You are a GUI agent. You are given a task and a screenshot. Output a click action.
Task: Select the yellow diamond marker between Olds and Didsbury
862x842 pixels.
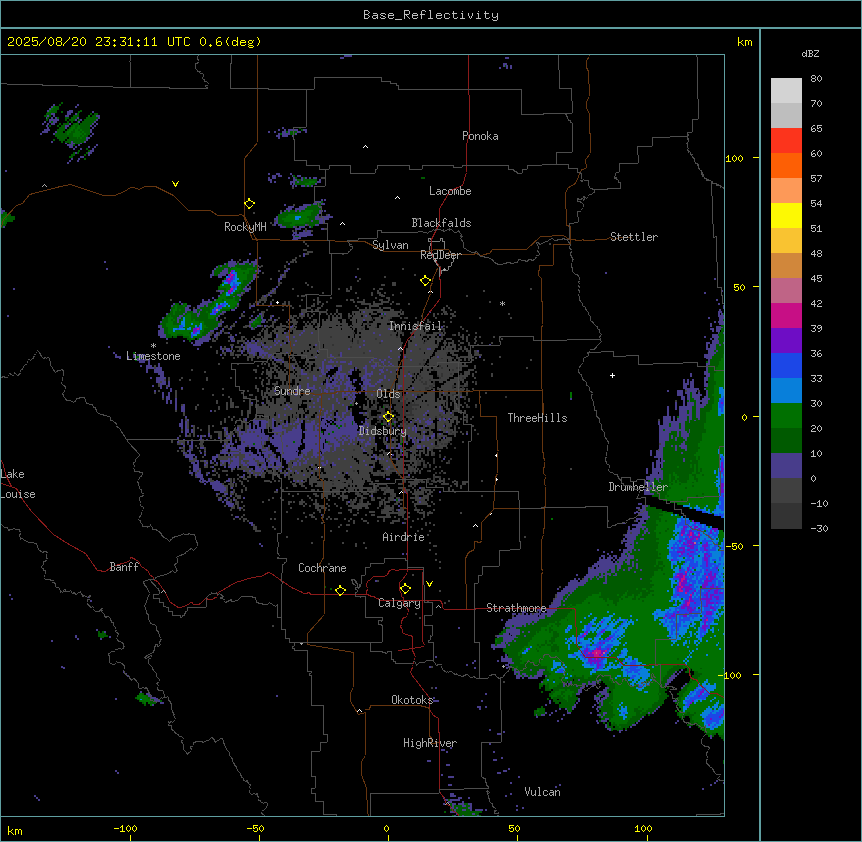(389, 417)
